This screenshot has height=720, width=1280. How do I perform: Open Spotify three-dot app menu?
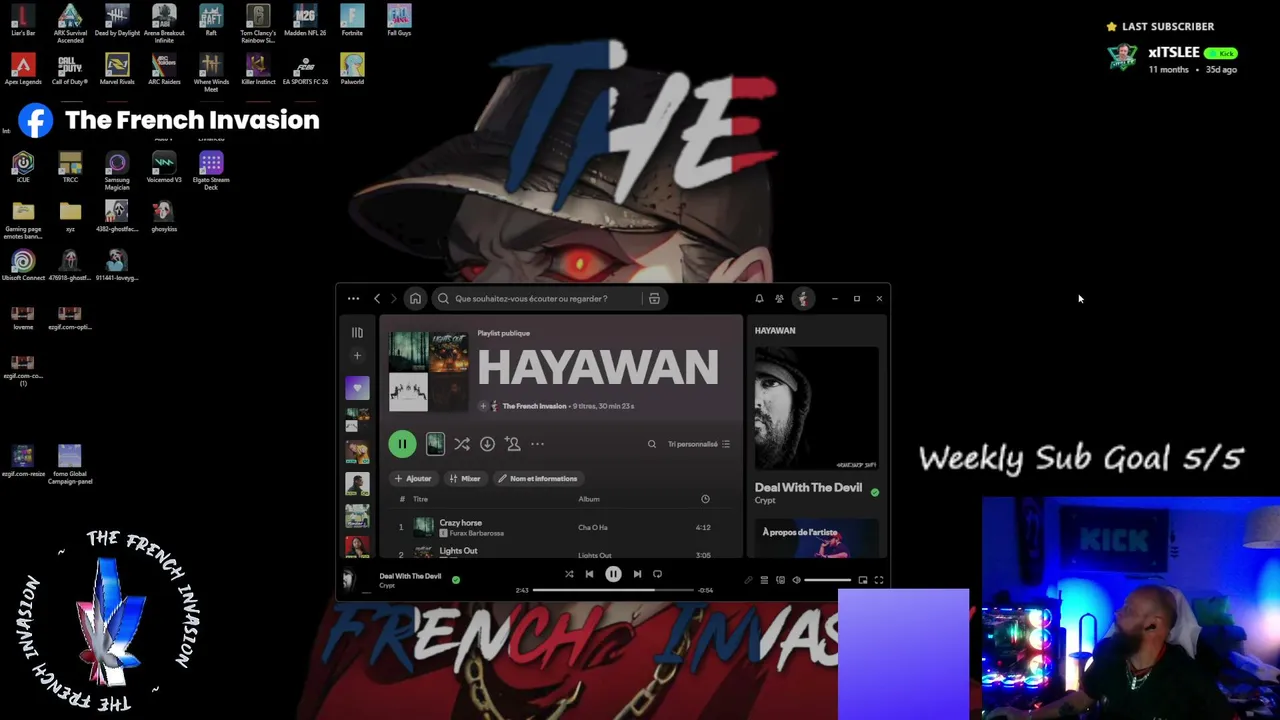point(353,298)
